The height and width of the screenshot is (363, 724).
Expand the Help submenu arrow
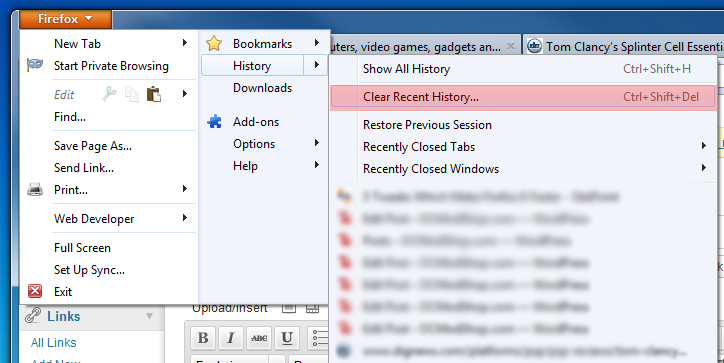(x=317, y=165)
